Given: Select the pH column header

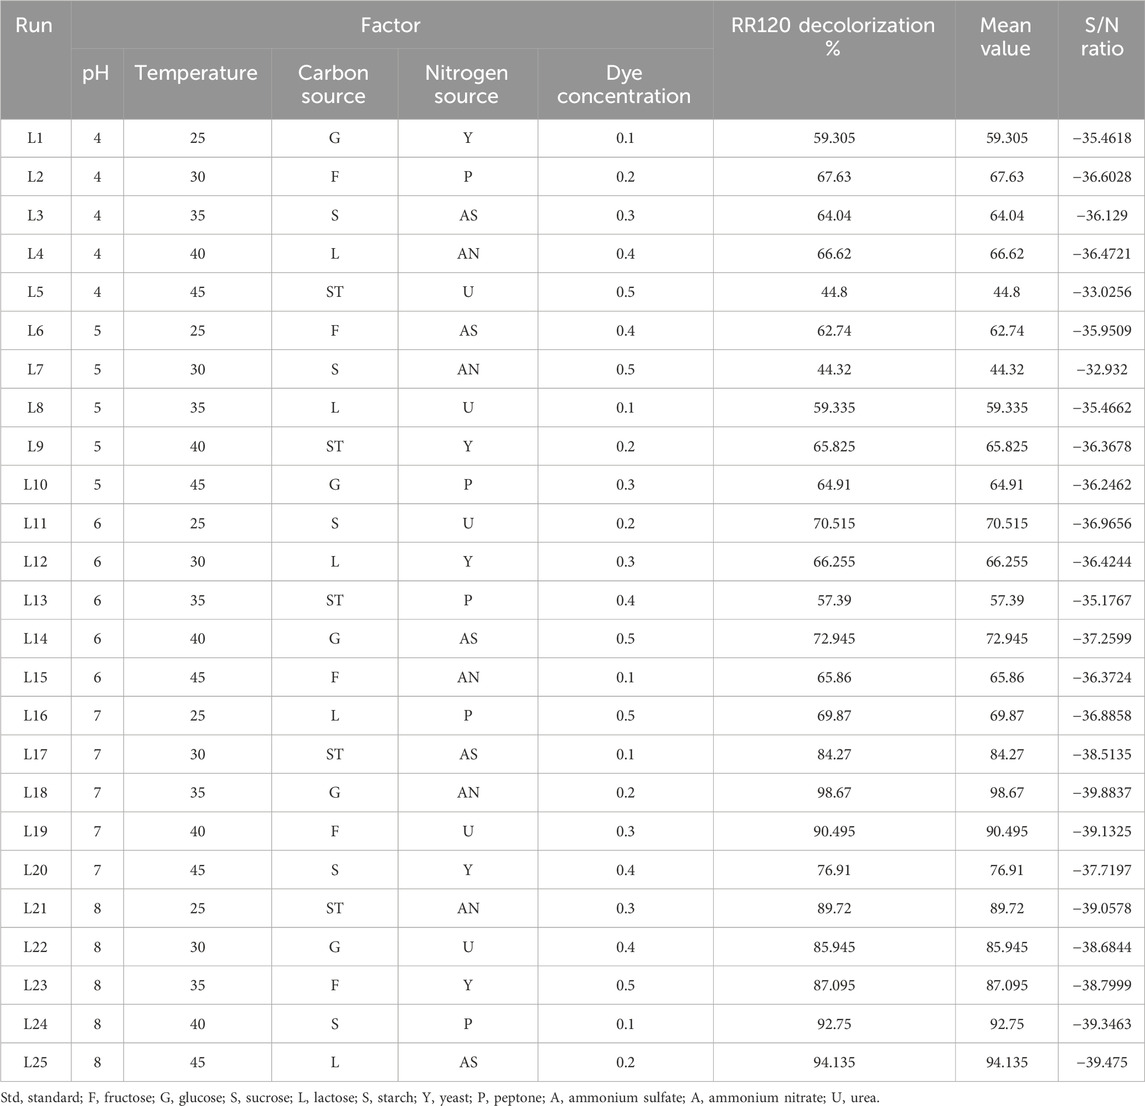Looking at the screenshot, I should click(97, 73).
